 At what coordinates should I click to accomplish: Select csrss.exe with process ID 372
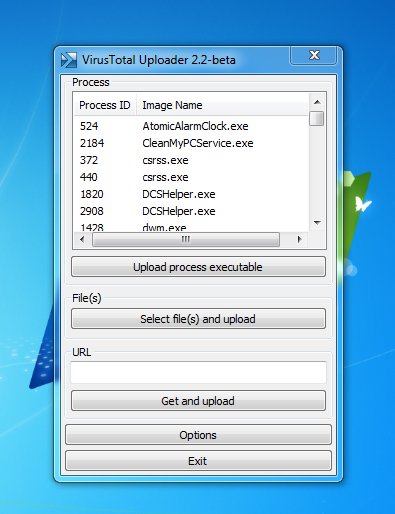(191, 160)
